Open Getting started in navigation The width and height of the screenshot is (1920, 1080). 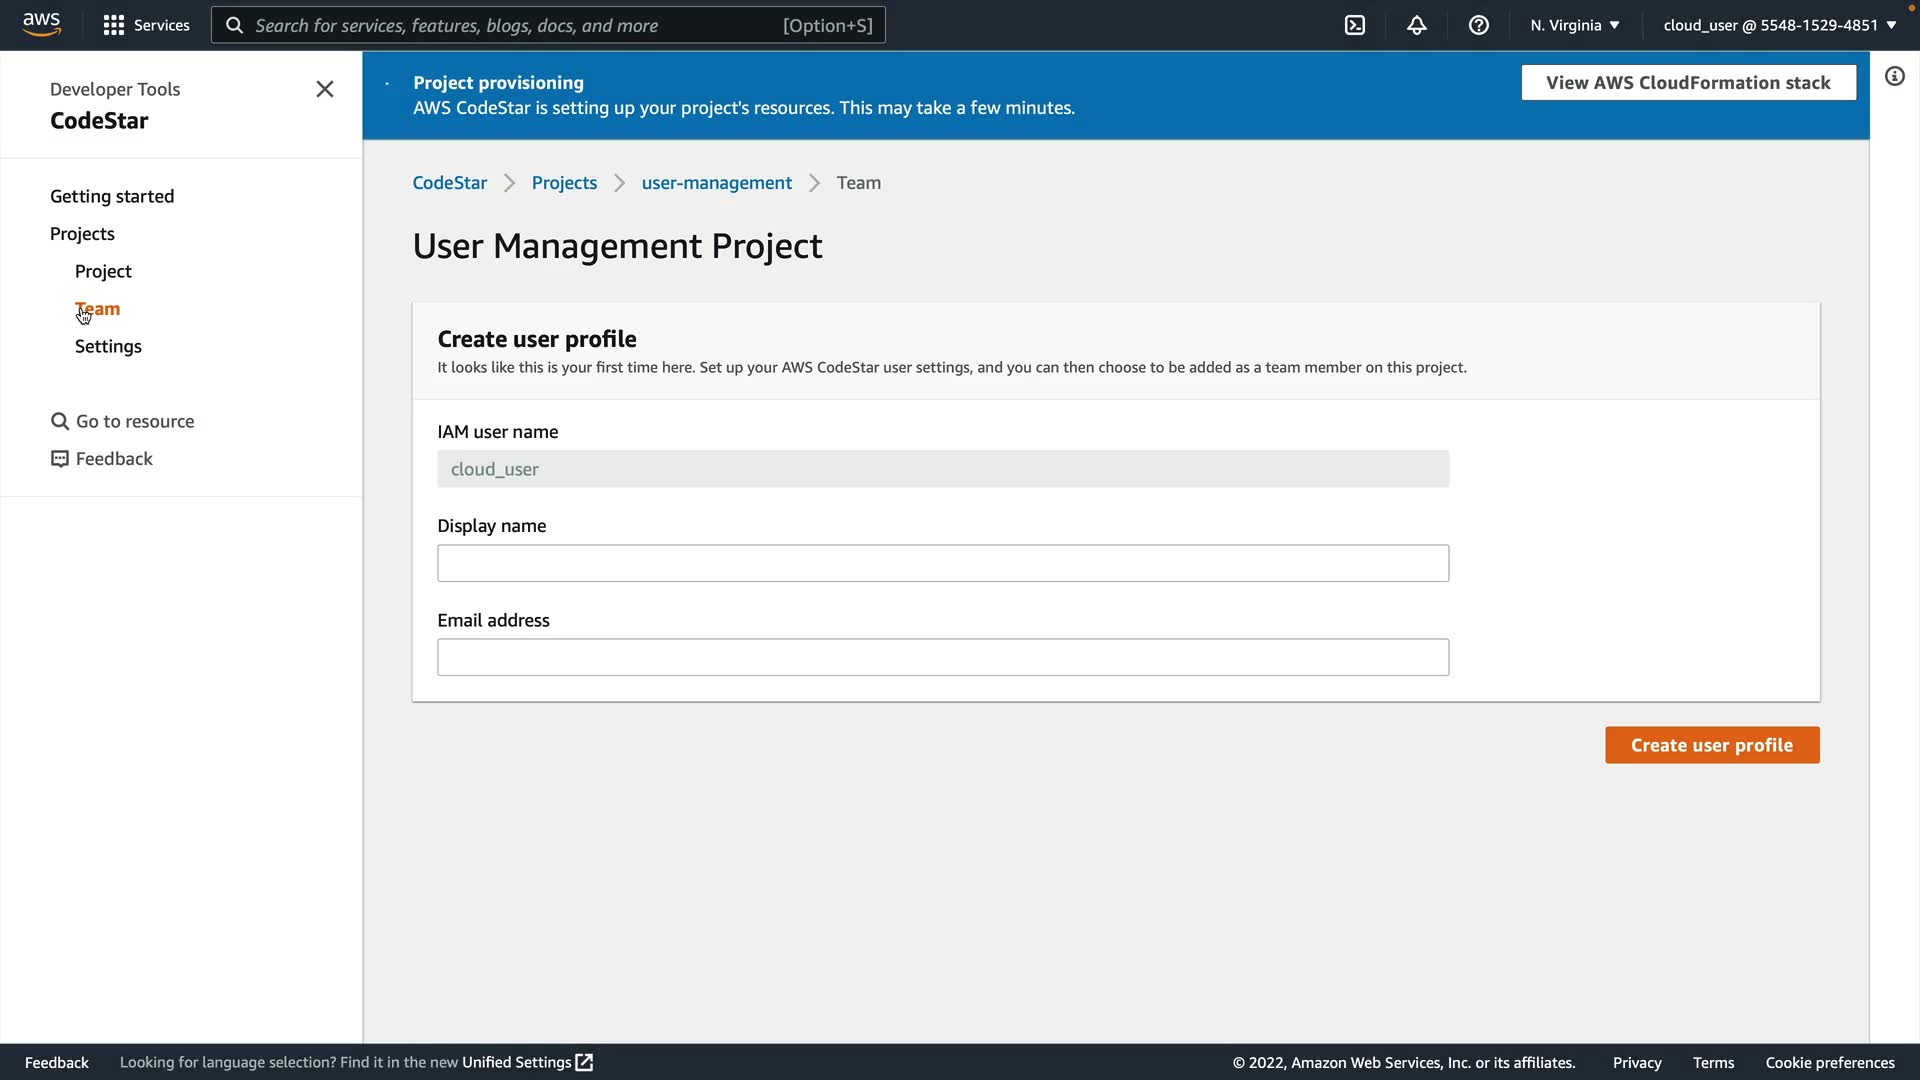(x=112, y=196)
